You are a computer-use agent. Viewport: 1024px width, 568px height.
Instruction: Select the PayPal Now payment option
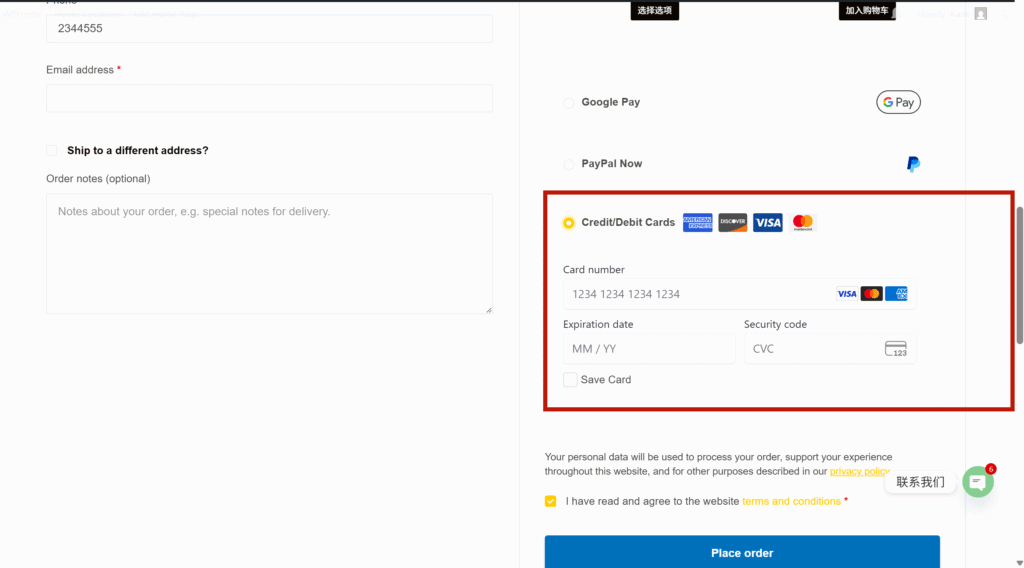pos(568,164)
